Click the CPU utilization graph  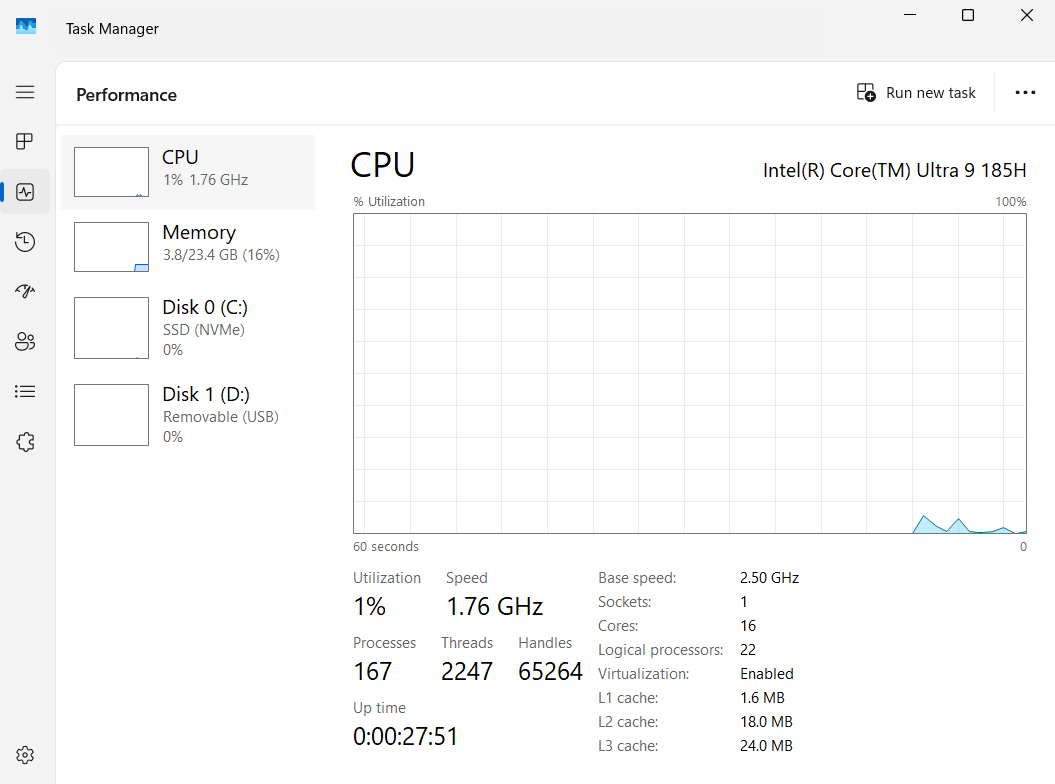coord(689,373)
